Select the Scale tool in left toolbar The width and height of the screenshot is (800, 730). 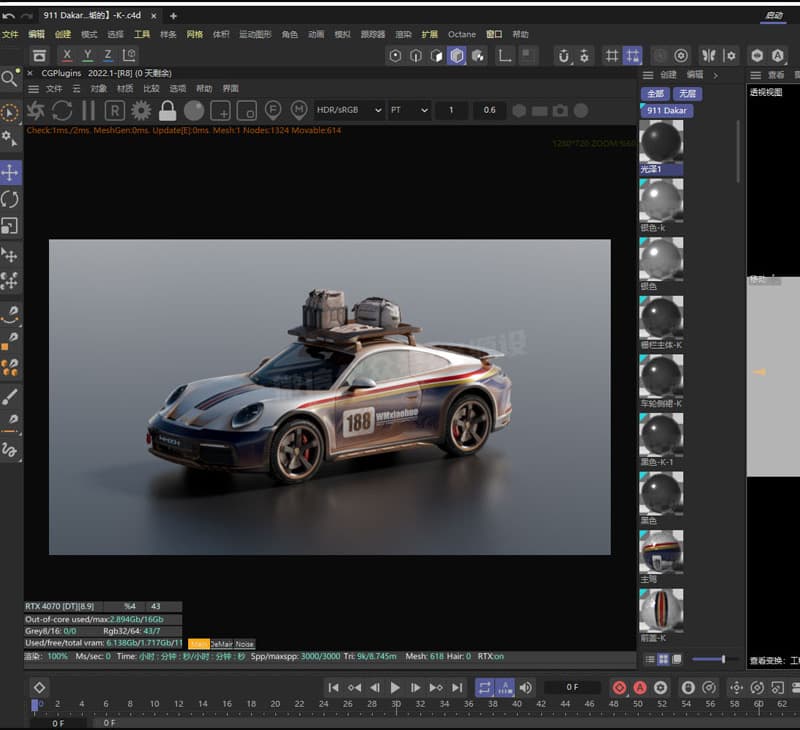click(x=10, y=225)
